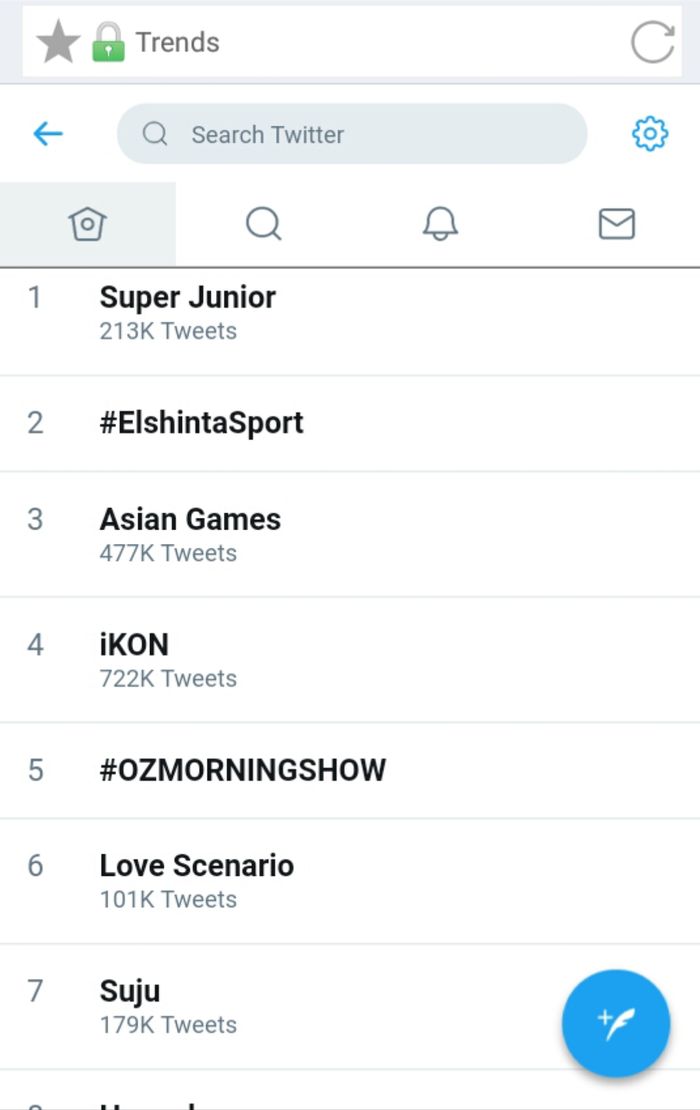Open the #OZMORNINGSHOW hashtag trend

pos(243,770)
